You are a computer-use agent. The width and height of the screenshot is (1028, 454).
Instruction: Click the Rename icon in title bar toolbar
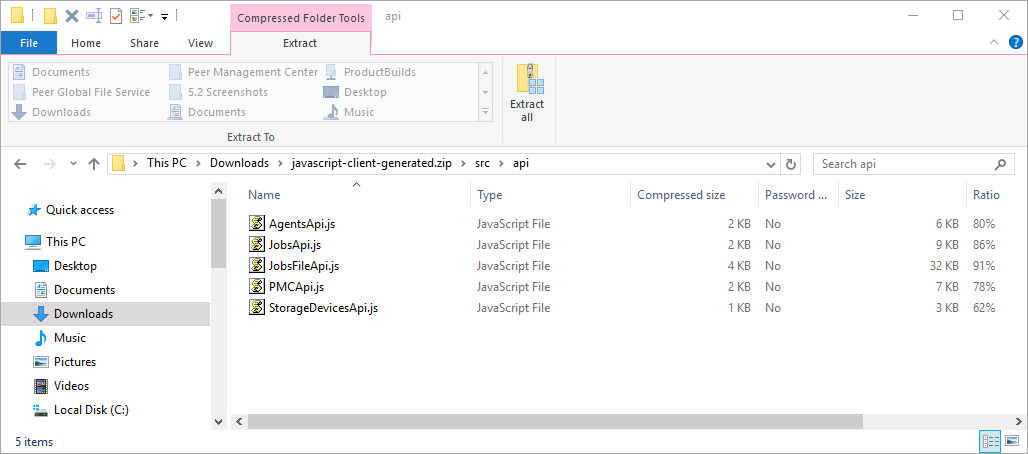pos(94,15)
